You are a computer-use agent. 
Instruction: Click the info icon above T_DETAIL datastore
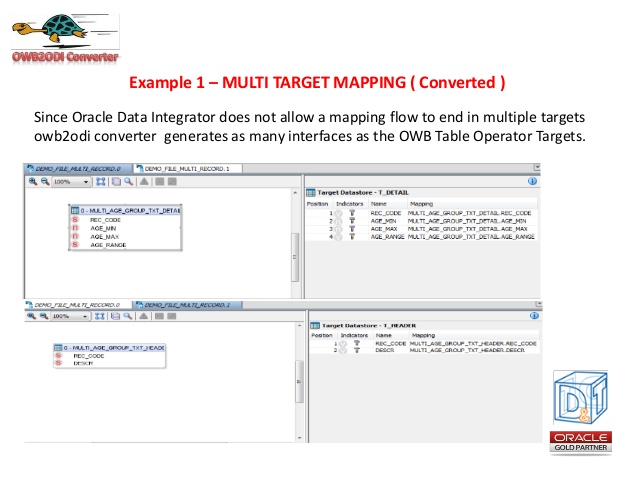click(532, 181)
